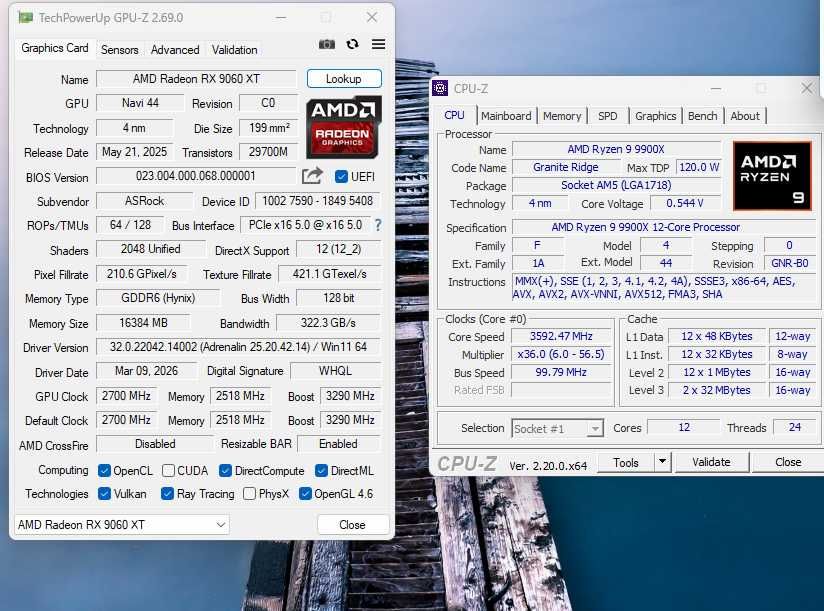824x611 pixels.
Task: Toggle the OpenGL 4.6 checkbox
Action: pyautogui.click(x=305, y=494)
